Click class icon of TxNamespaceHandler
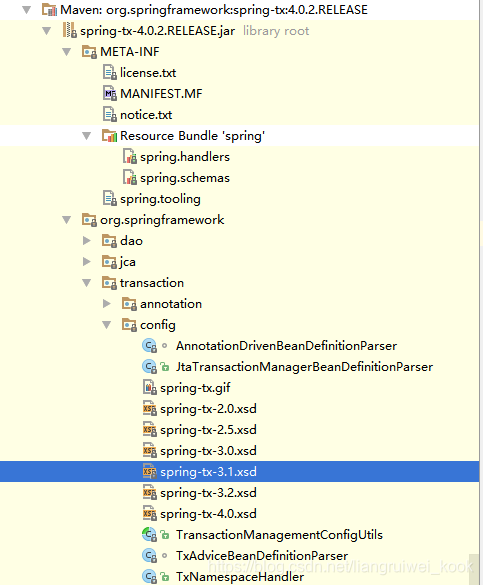The image size is (483, 585). 150,576
